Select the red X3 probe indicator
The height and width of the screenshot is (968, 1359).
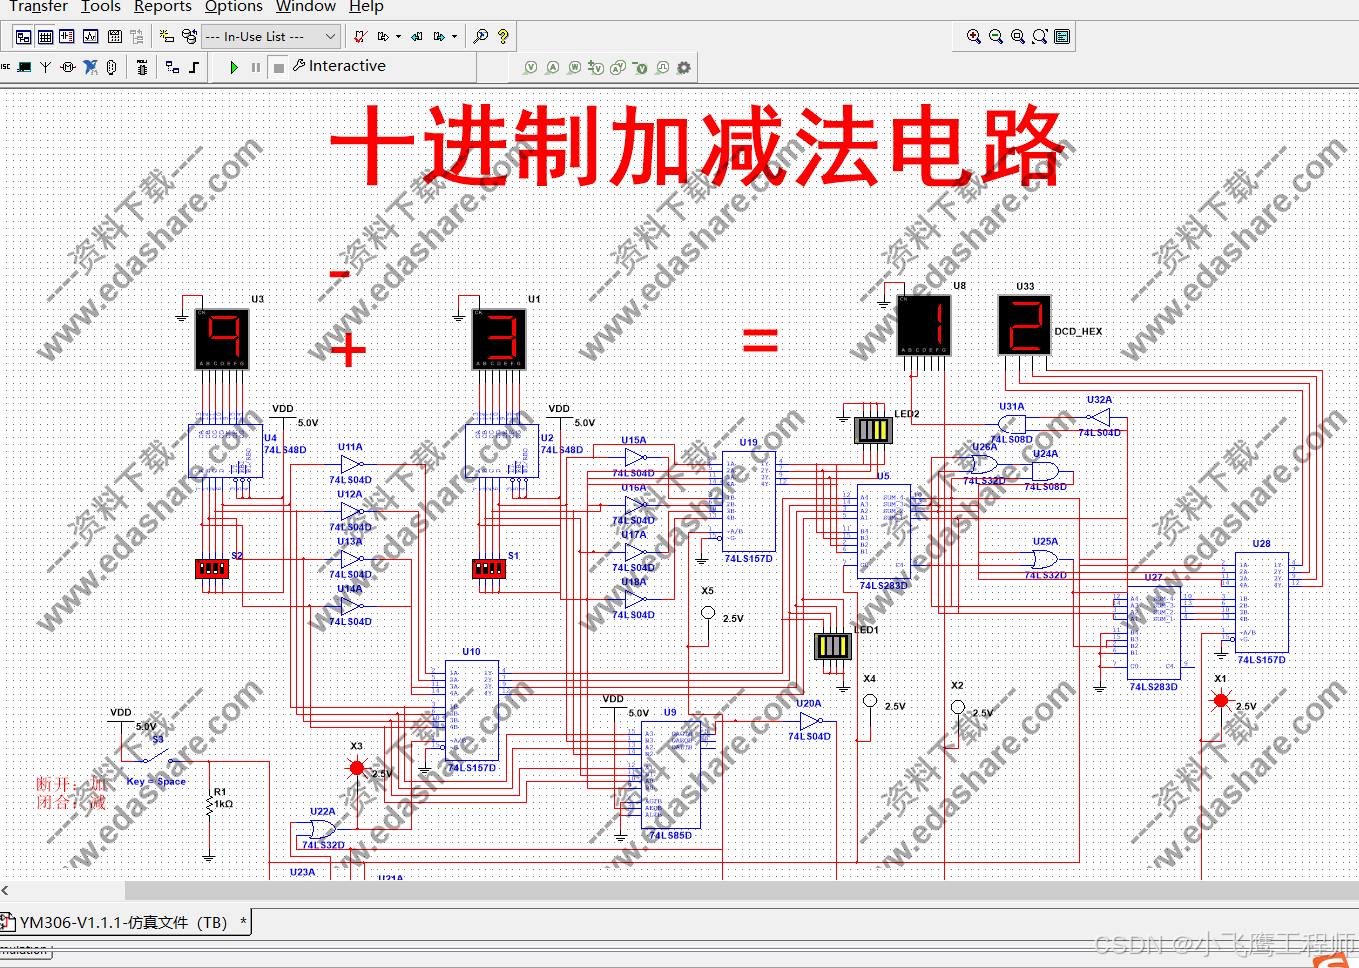357,768
